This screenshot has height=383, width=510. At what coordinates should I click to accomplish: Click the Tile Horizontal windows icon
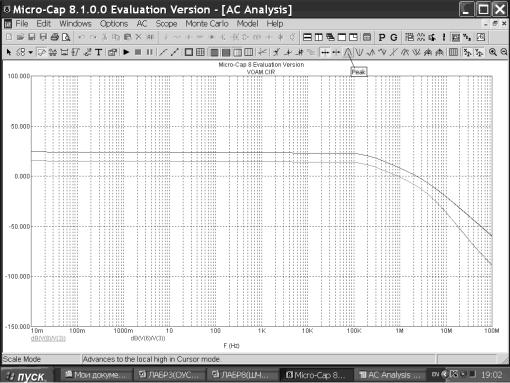click(307, 37)
